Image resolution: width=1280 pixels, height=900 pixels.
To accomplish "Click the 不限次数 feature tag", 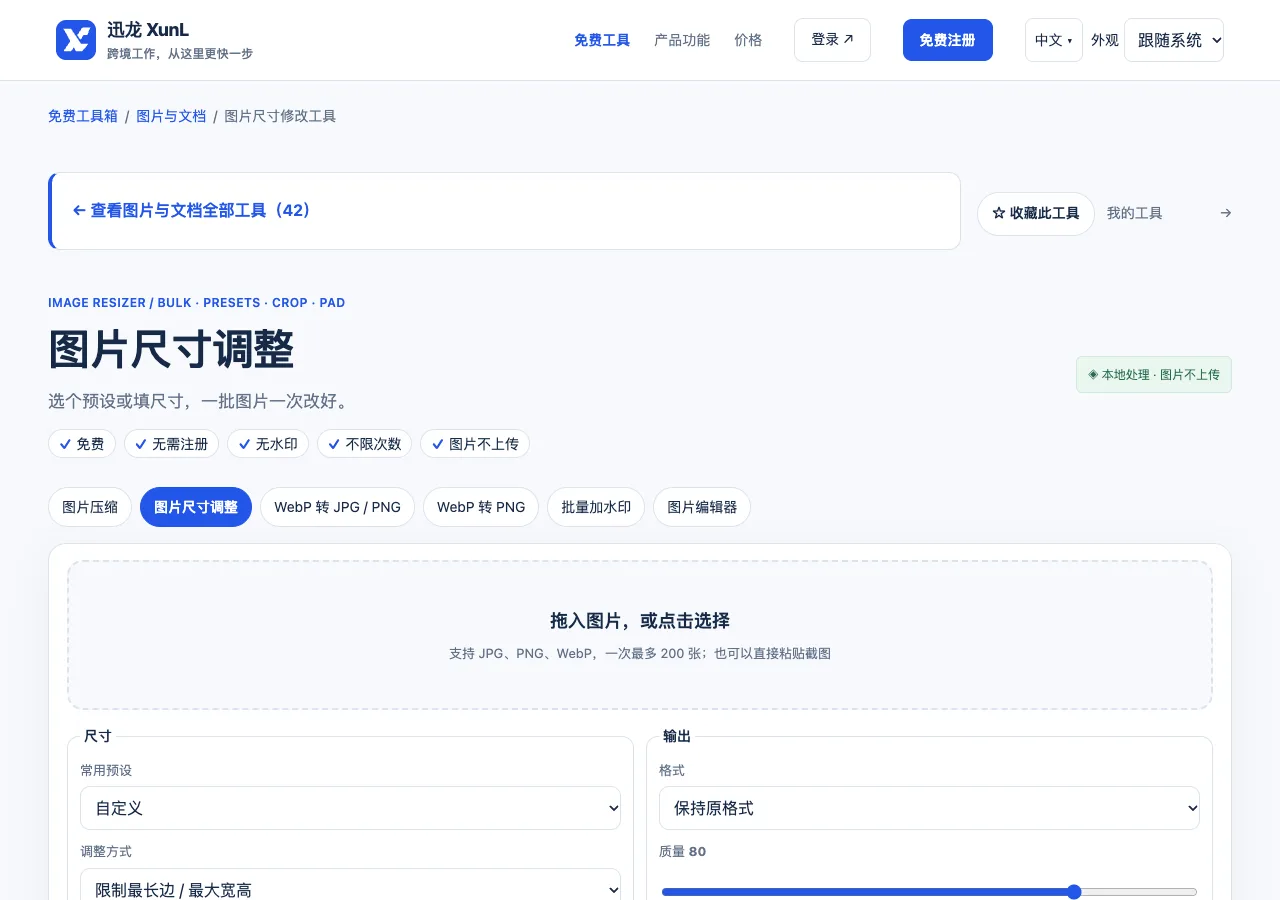I will pyautogui.click(x=365, y=444).
